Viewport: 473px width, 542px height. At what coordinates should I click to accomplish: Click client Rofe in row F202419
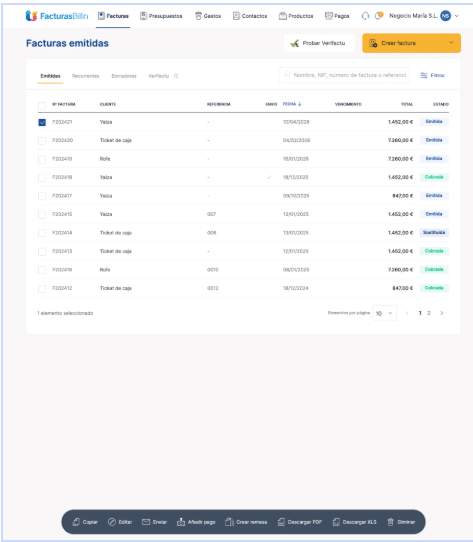[105, 159]
